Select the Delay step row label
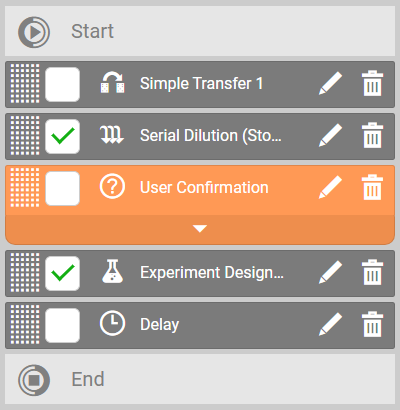This screenshot has width=400, height=410. pyautogui.click(x=159, y=325)
